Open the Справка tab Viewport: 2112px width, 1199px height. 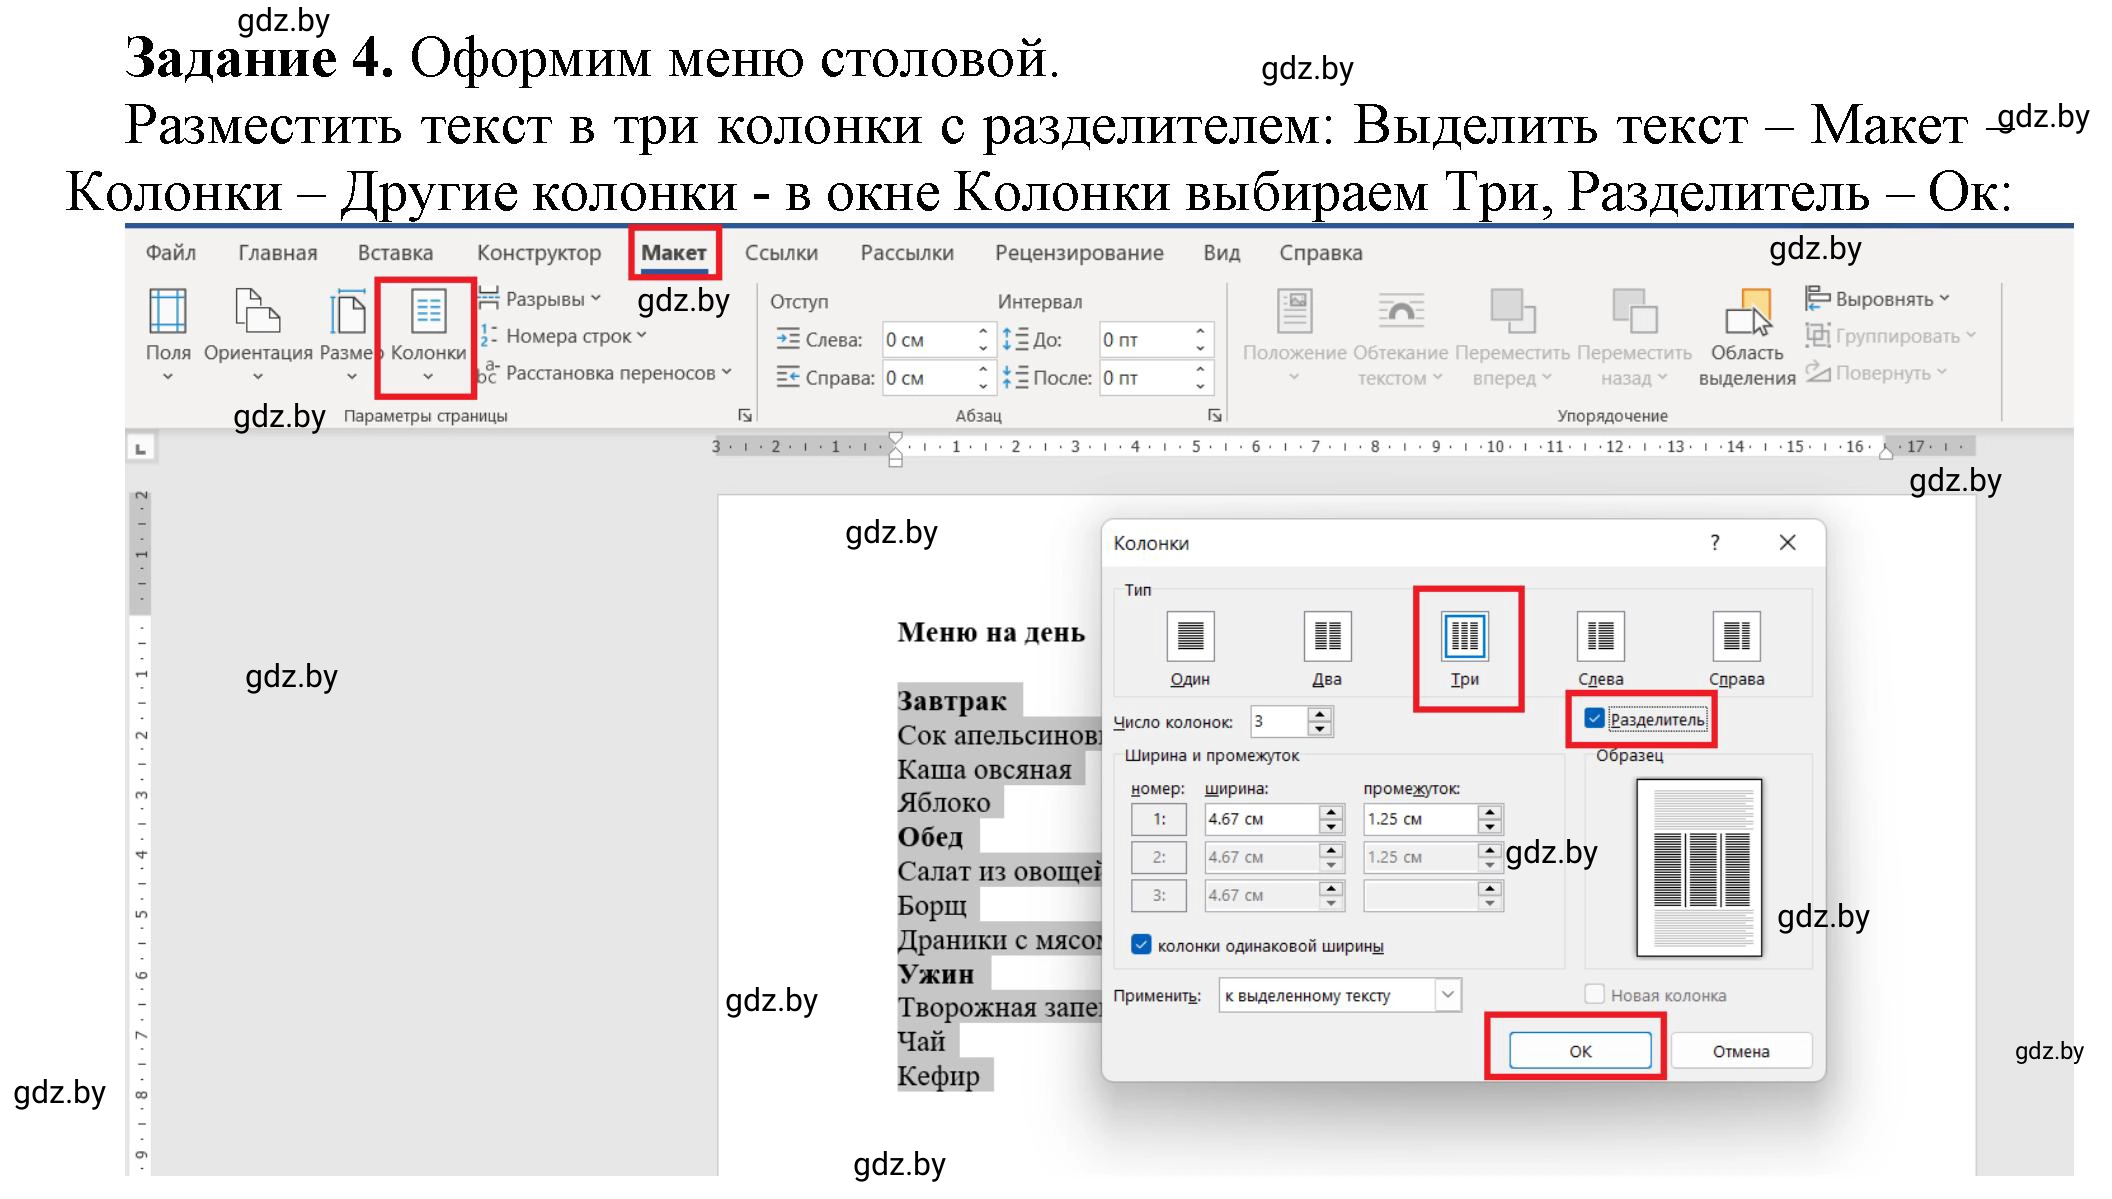1321,253
